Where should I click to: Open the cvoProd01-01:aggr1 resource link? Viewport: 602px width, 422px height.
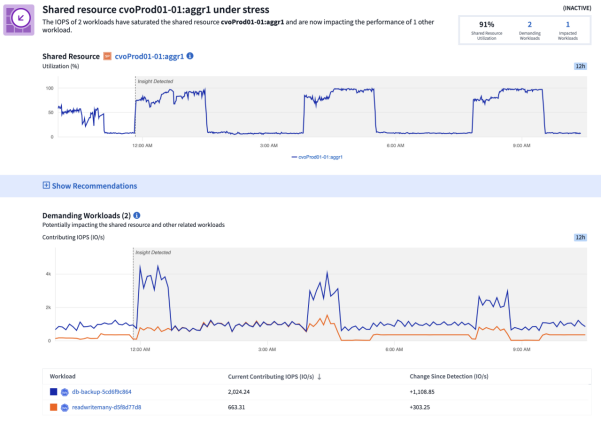149,56
